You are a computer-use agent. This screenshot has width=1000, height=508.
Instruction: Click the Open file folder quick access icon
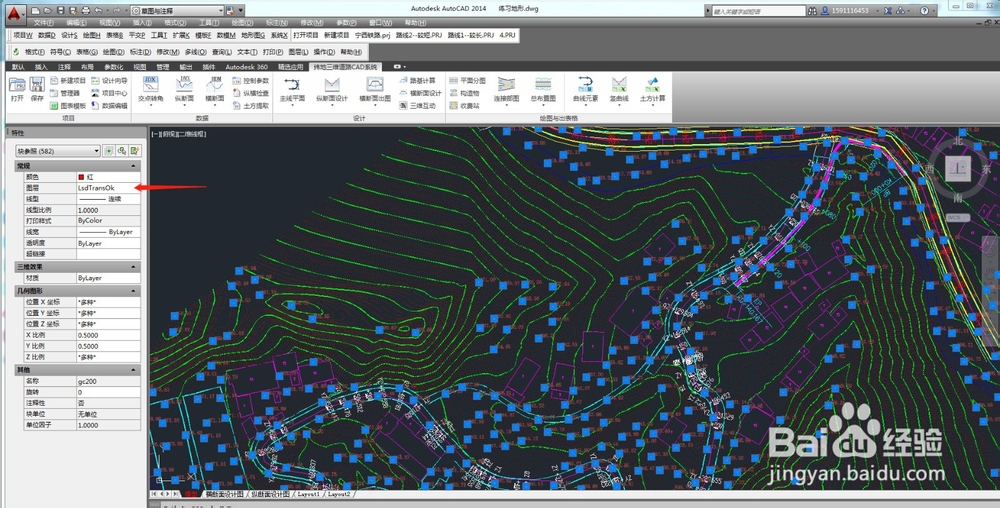(48, 11)
